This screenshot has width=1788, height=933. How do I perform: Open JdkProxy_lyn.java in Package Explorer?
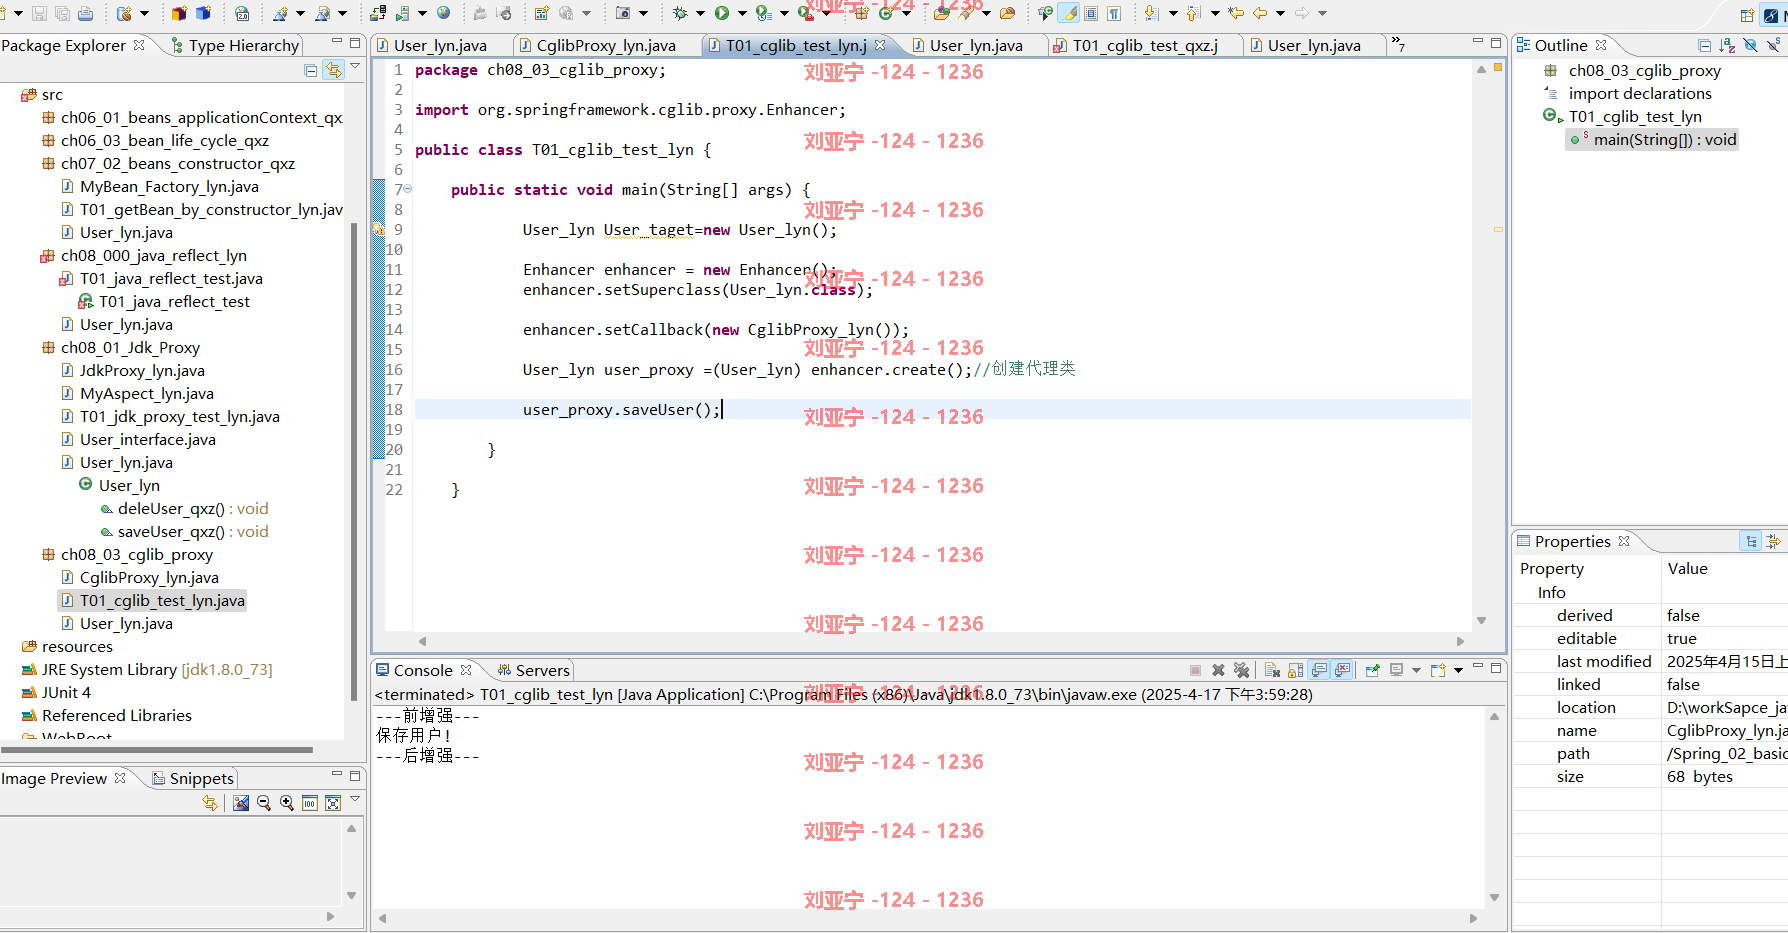point(142,370)
